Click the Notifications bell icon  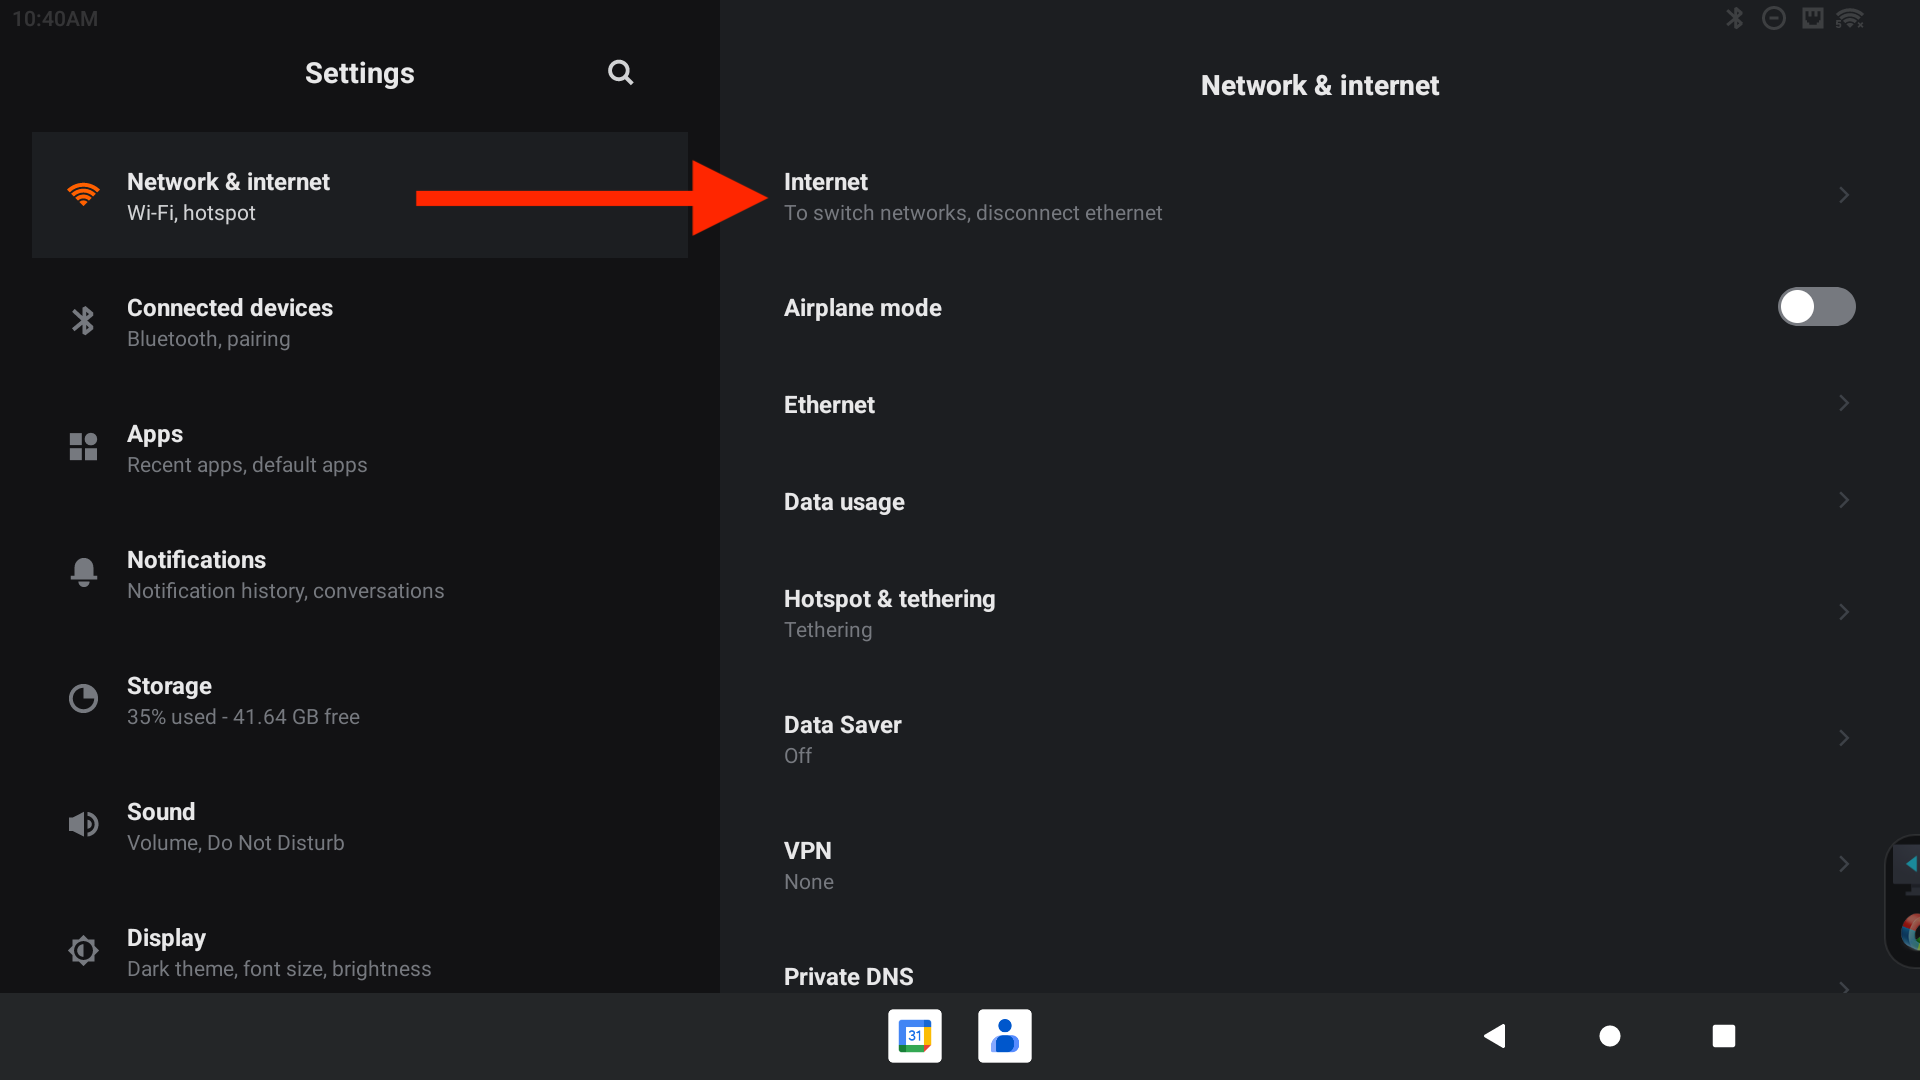(x=83, y=572)
